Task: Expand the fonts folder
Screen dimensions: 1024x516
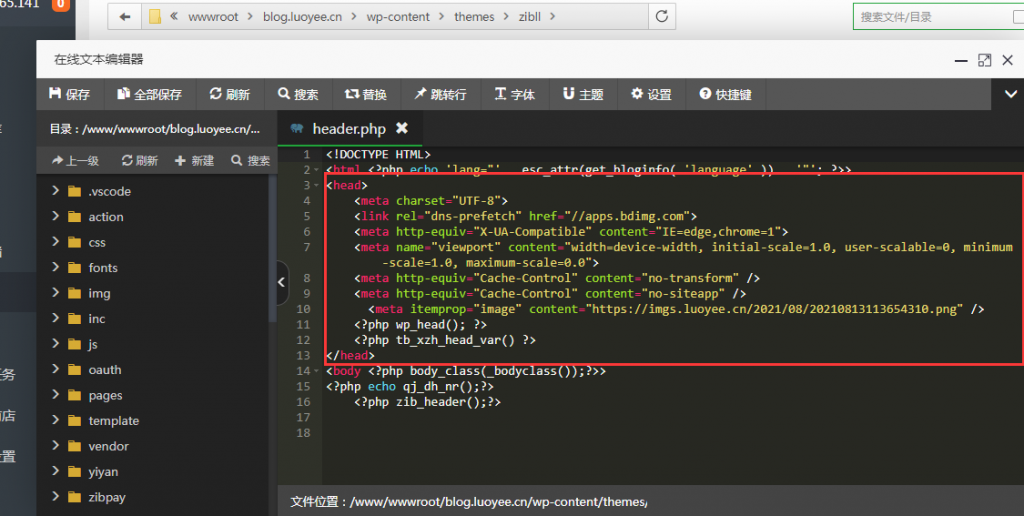Action: coord(56,267)
